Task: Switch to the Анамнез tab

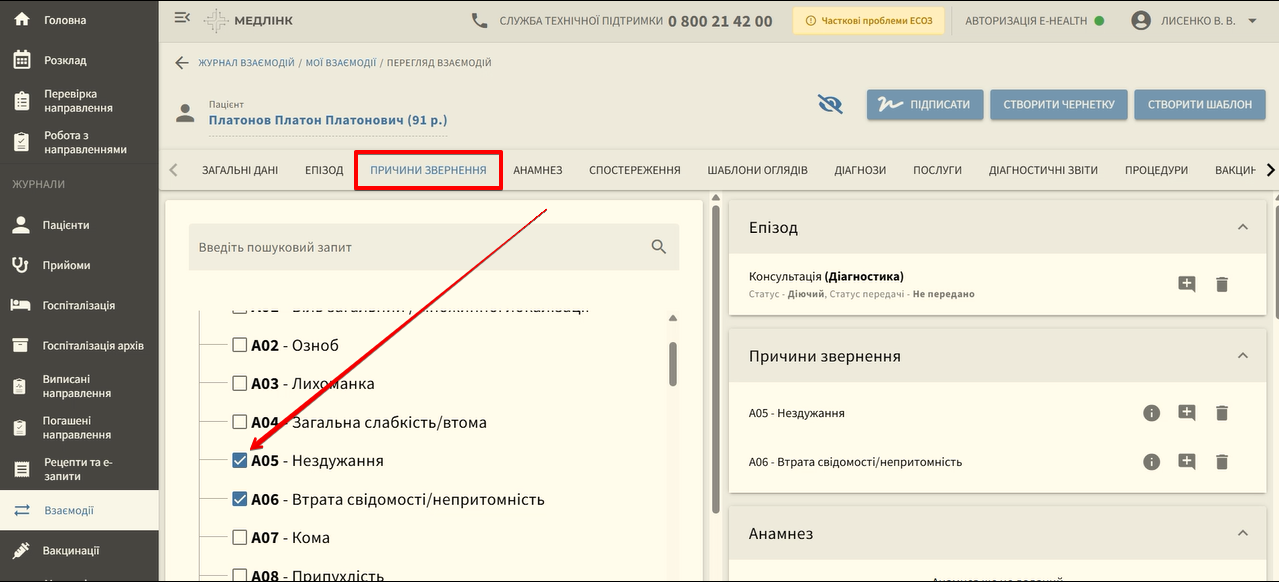Action: click(538, 170)
